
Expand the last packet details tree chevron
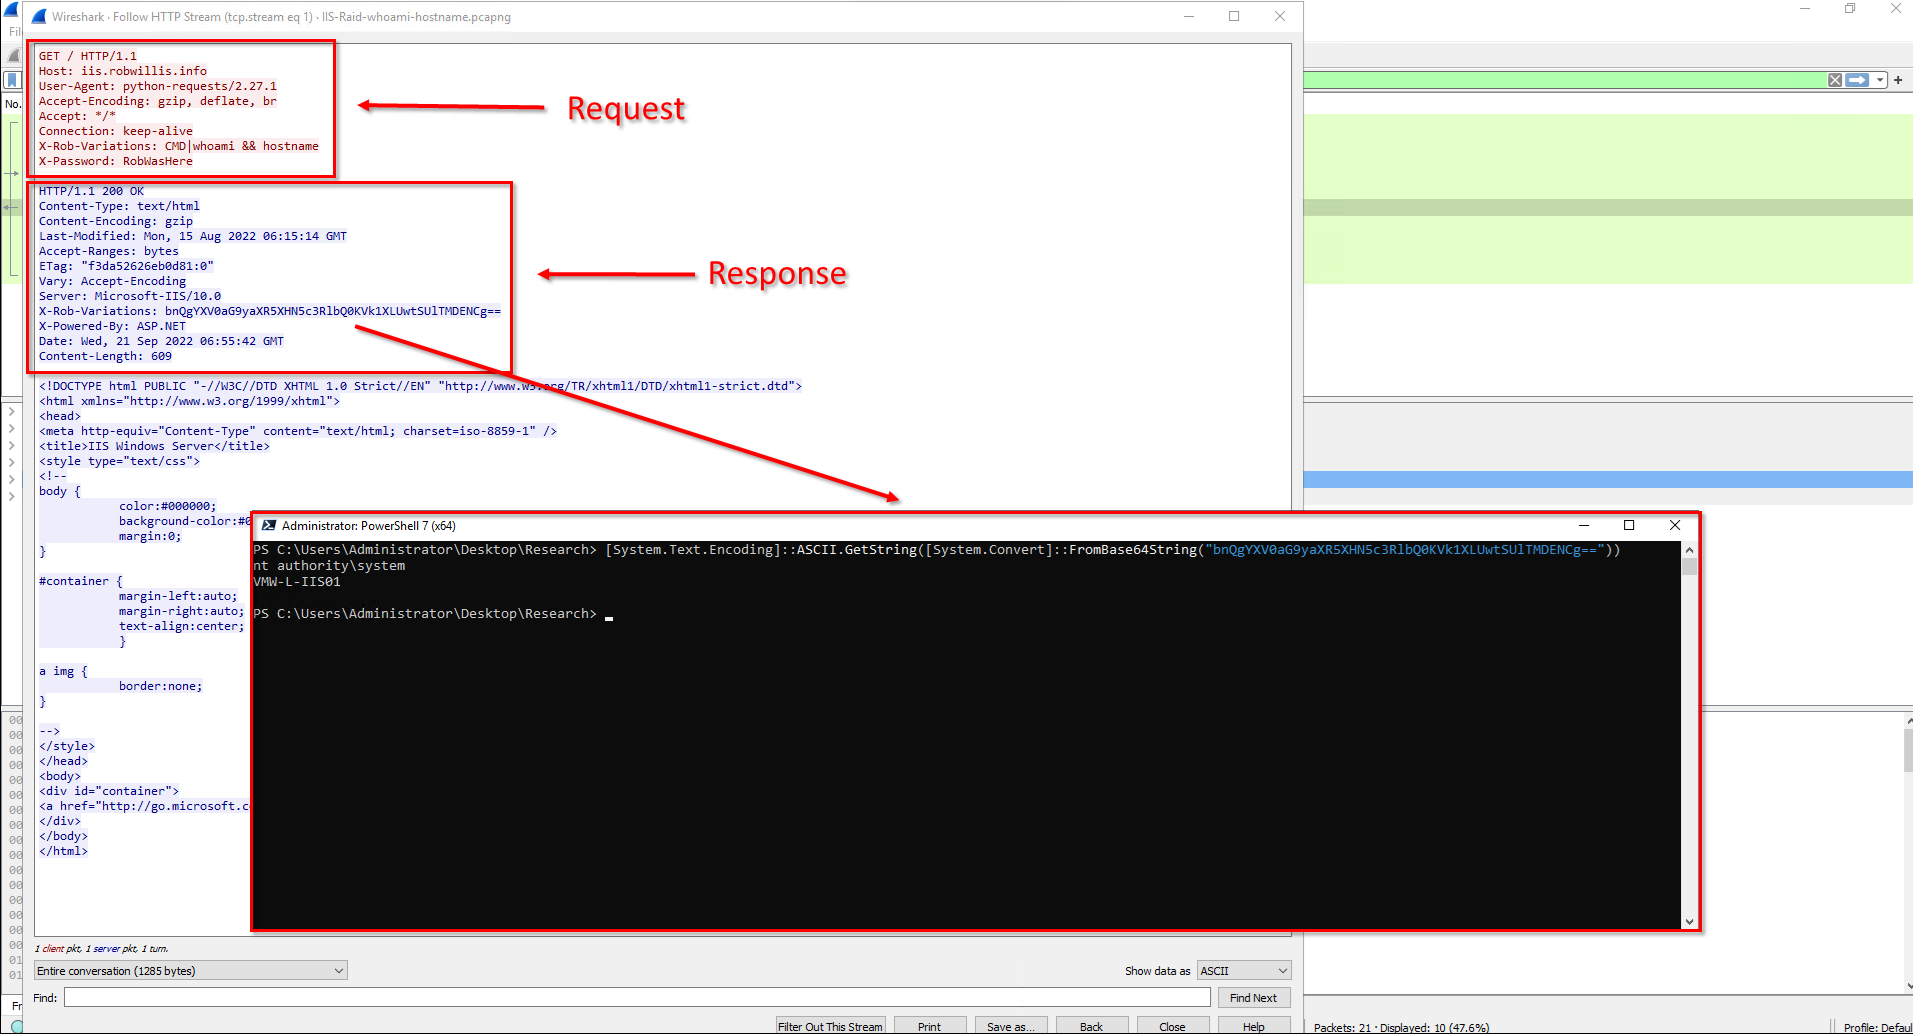coord(12,496)
